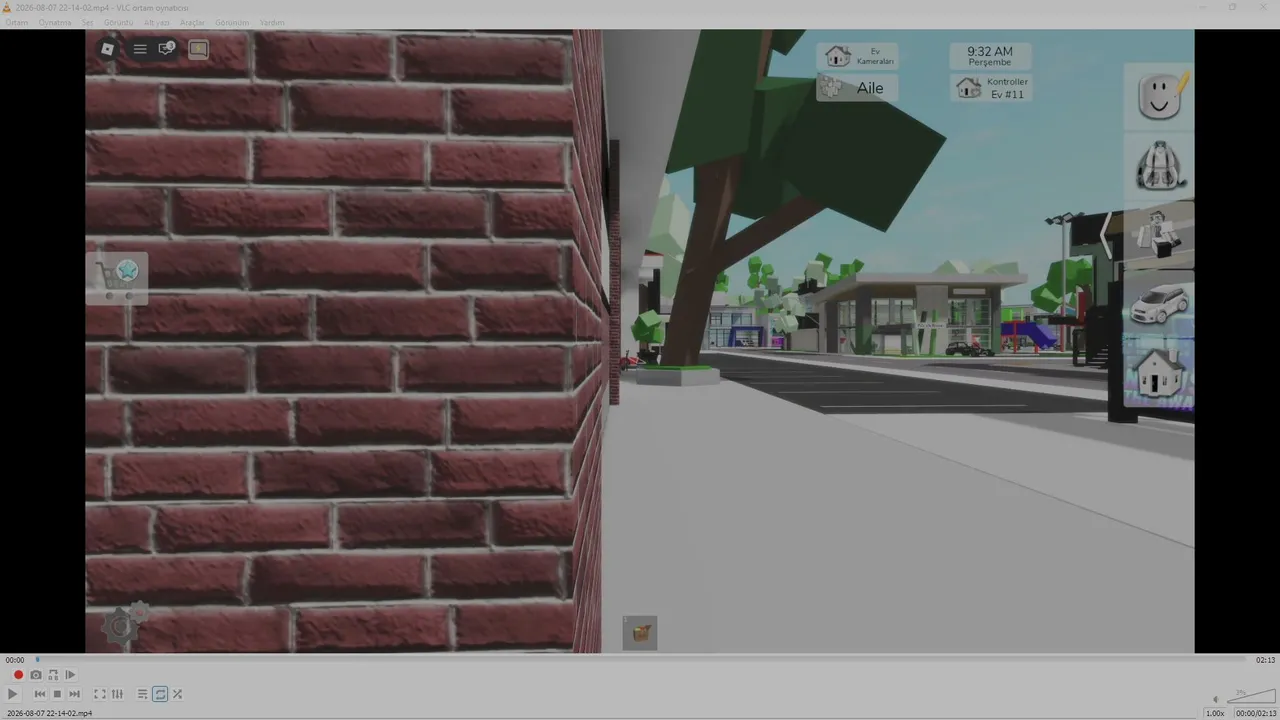The image size is (1280, 720).
Task: Open the Araçlar menu
Action: coord(193,22)
